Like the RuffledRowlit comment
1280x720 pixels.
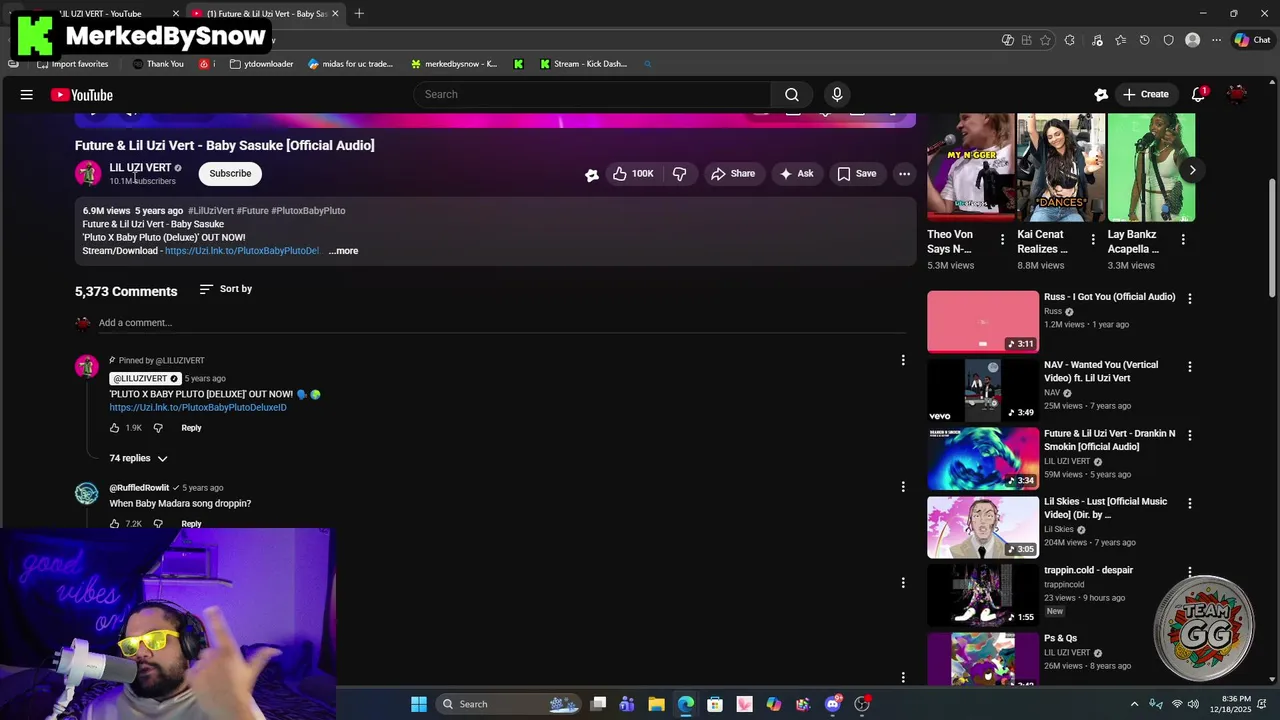[114, 524]
